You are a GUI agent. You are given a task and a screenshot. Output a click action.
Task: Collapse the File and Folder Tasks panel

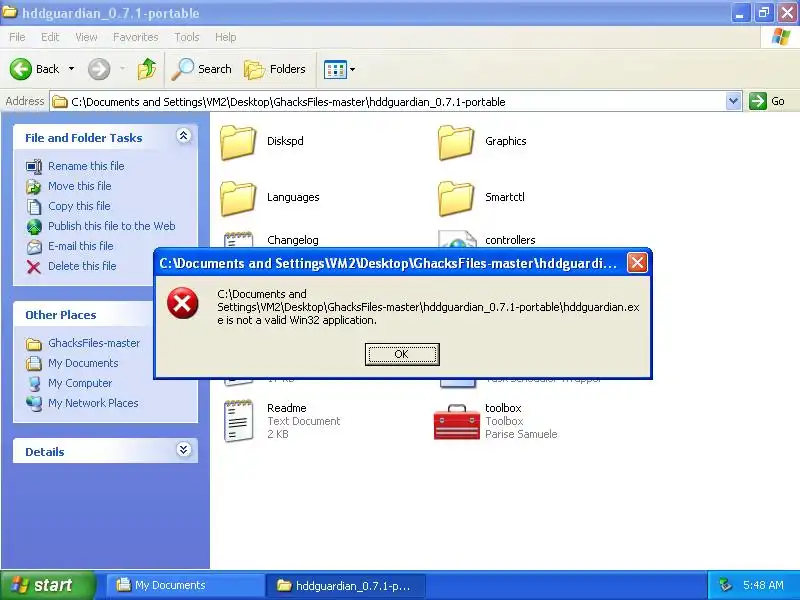(184, 136)
